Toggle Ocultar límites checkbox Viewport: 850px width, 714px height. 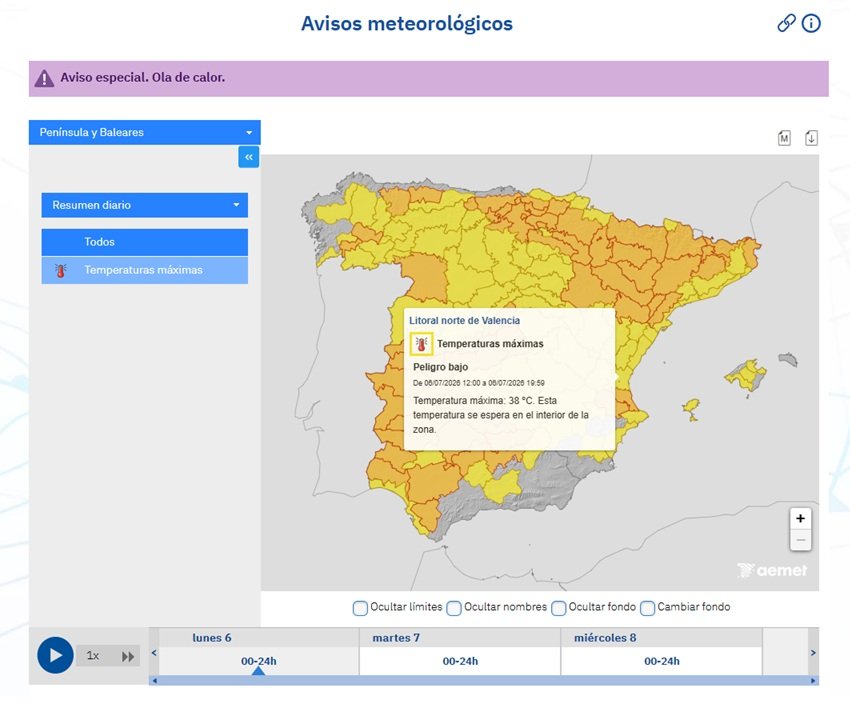360,608
